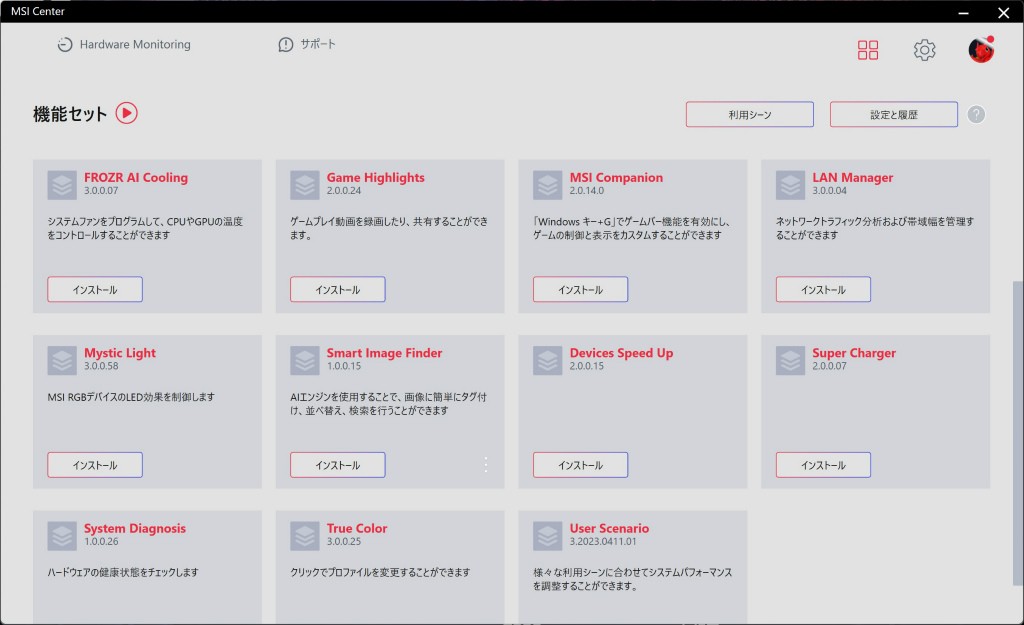Install the Super Charger feature
This screenshot has height=625, width=1024.
823,465
